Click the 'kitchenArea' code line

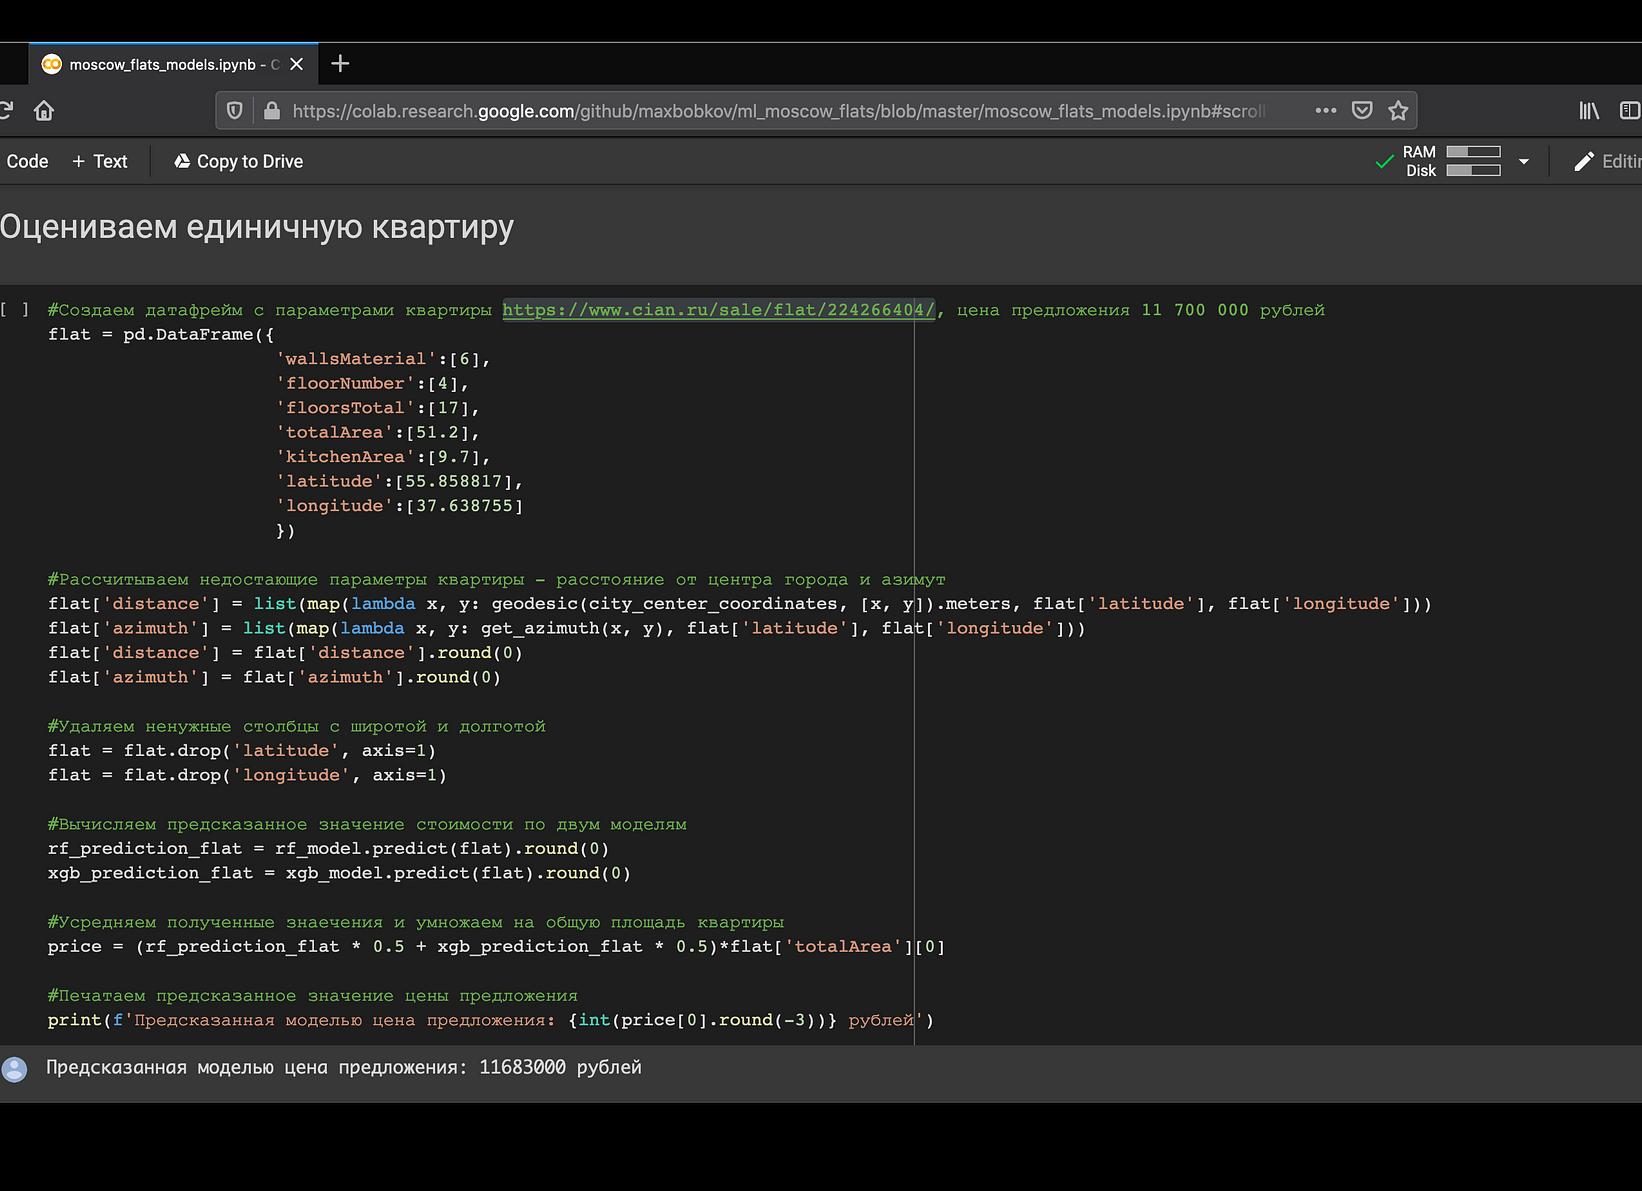pos(383,457)
